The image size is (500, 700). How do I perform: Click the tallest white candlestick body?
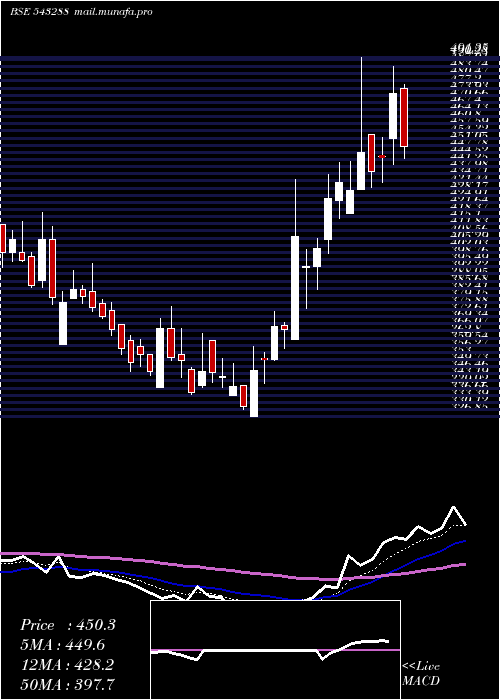(295, 288)
